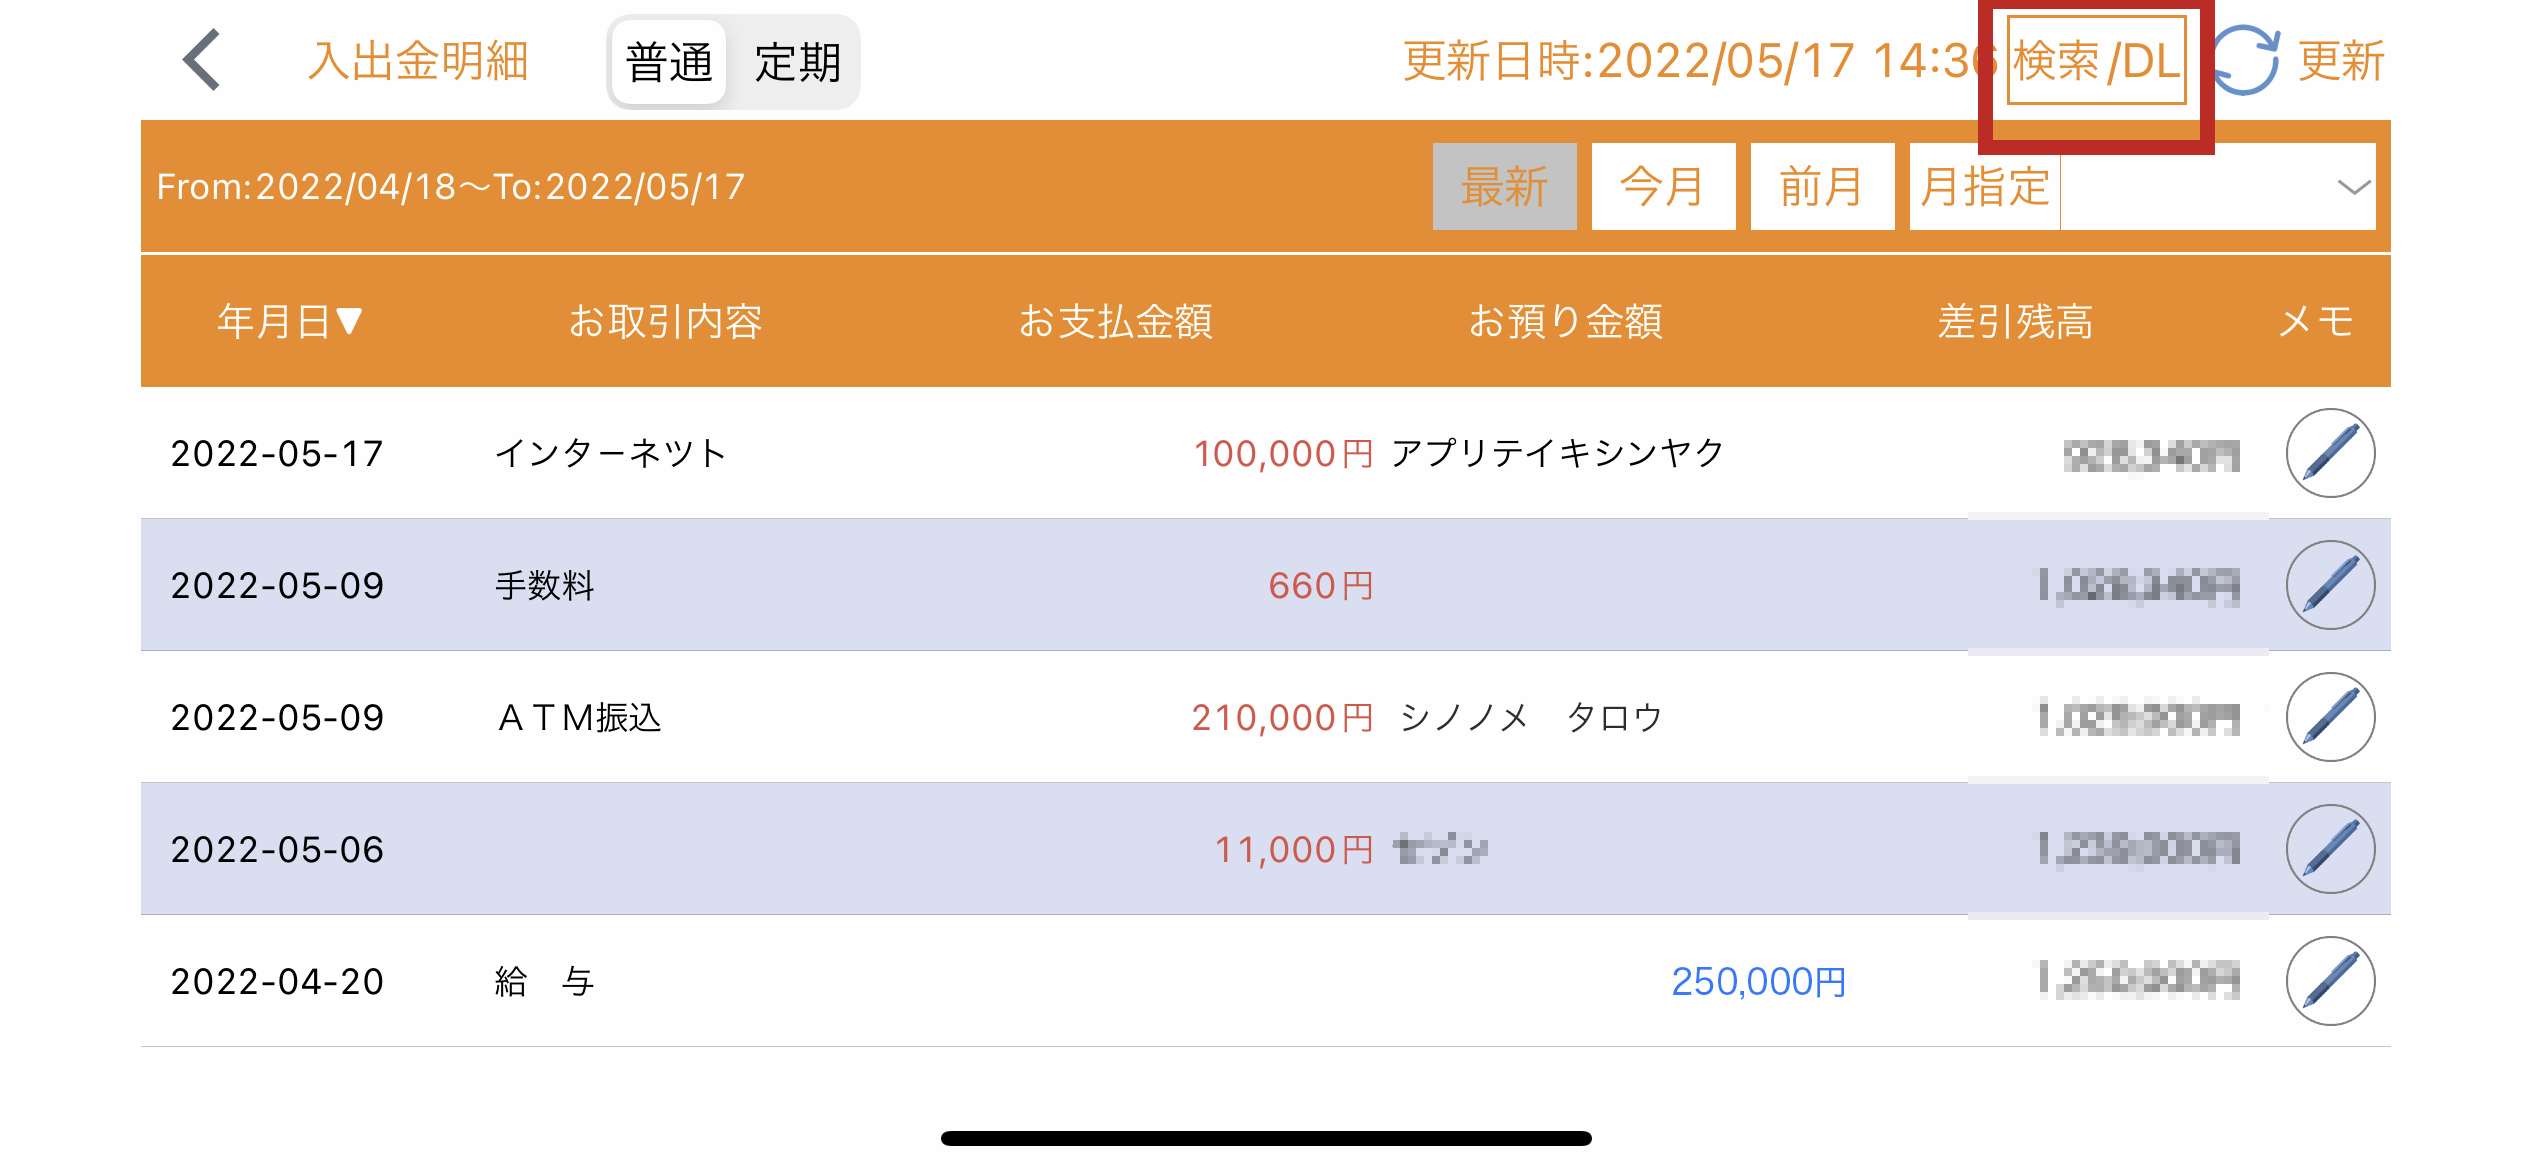Edit memo for ATM振込 210,000円 entry
Image resolution: width=2532 pixels, height=1170 pixels.
tap(2330, 717)
